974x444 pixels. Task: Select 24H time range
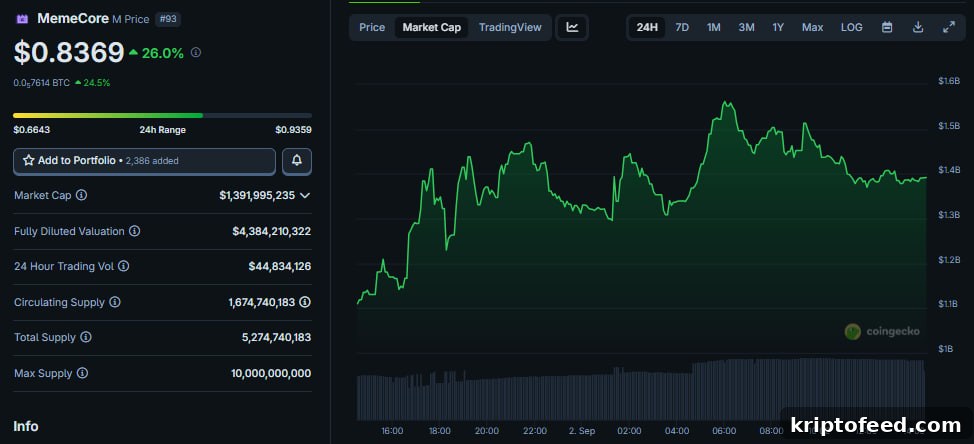(x=647, y=27)
